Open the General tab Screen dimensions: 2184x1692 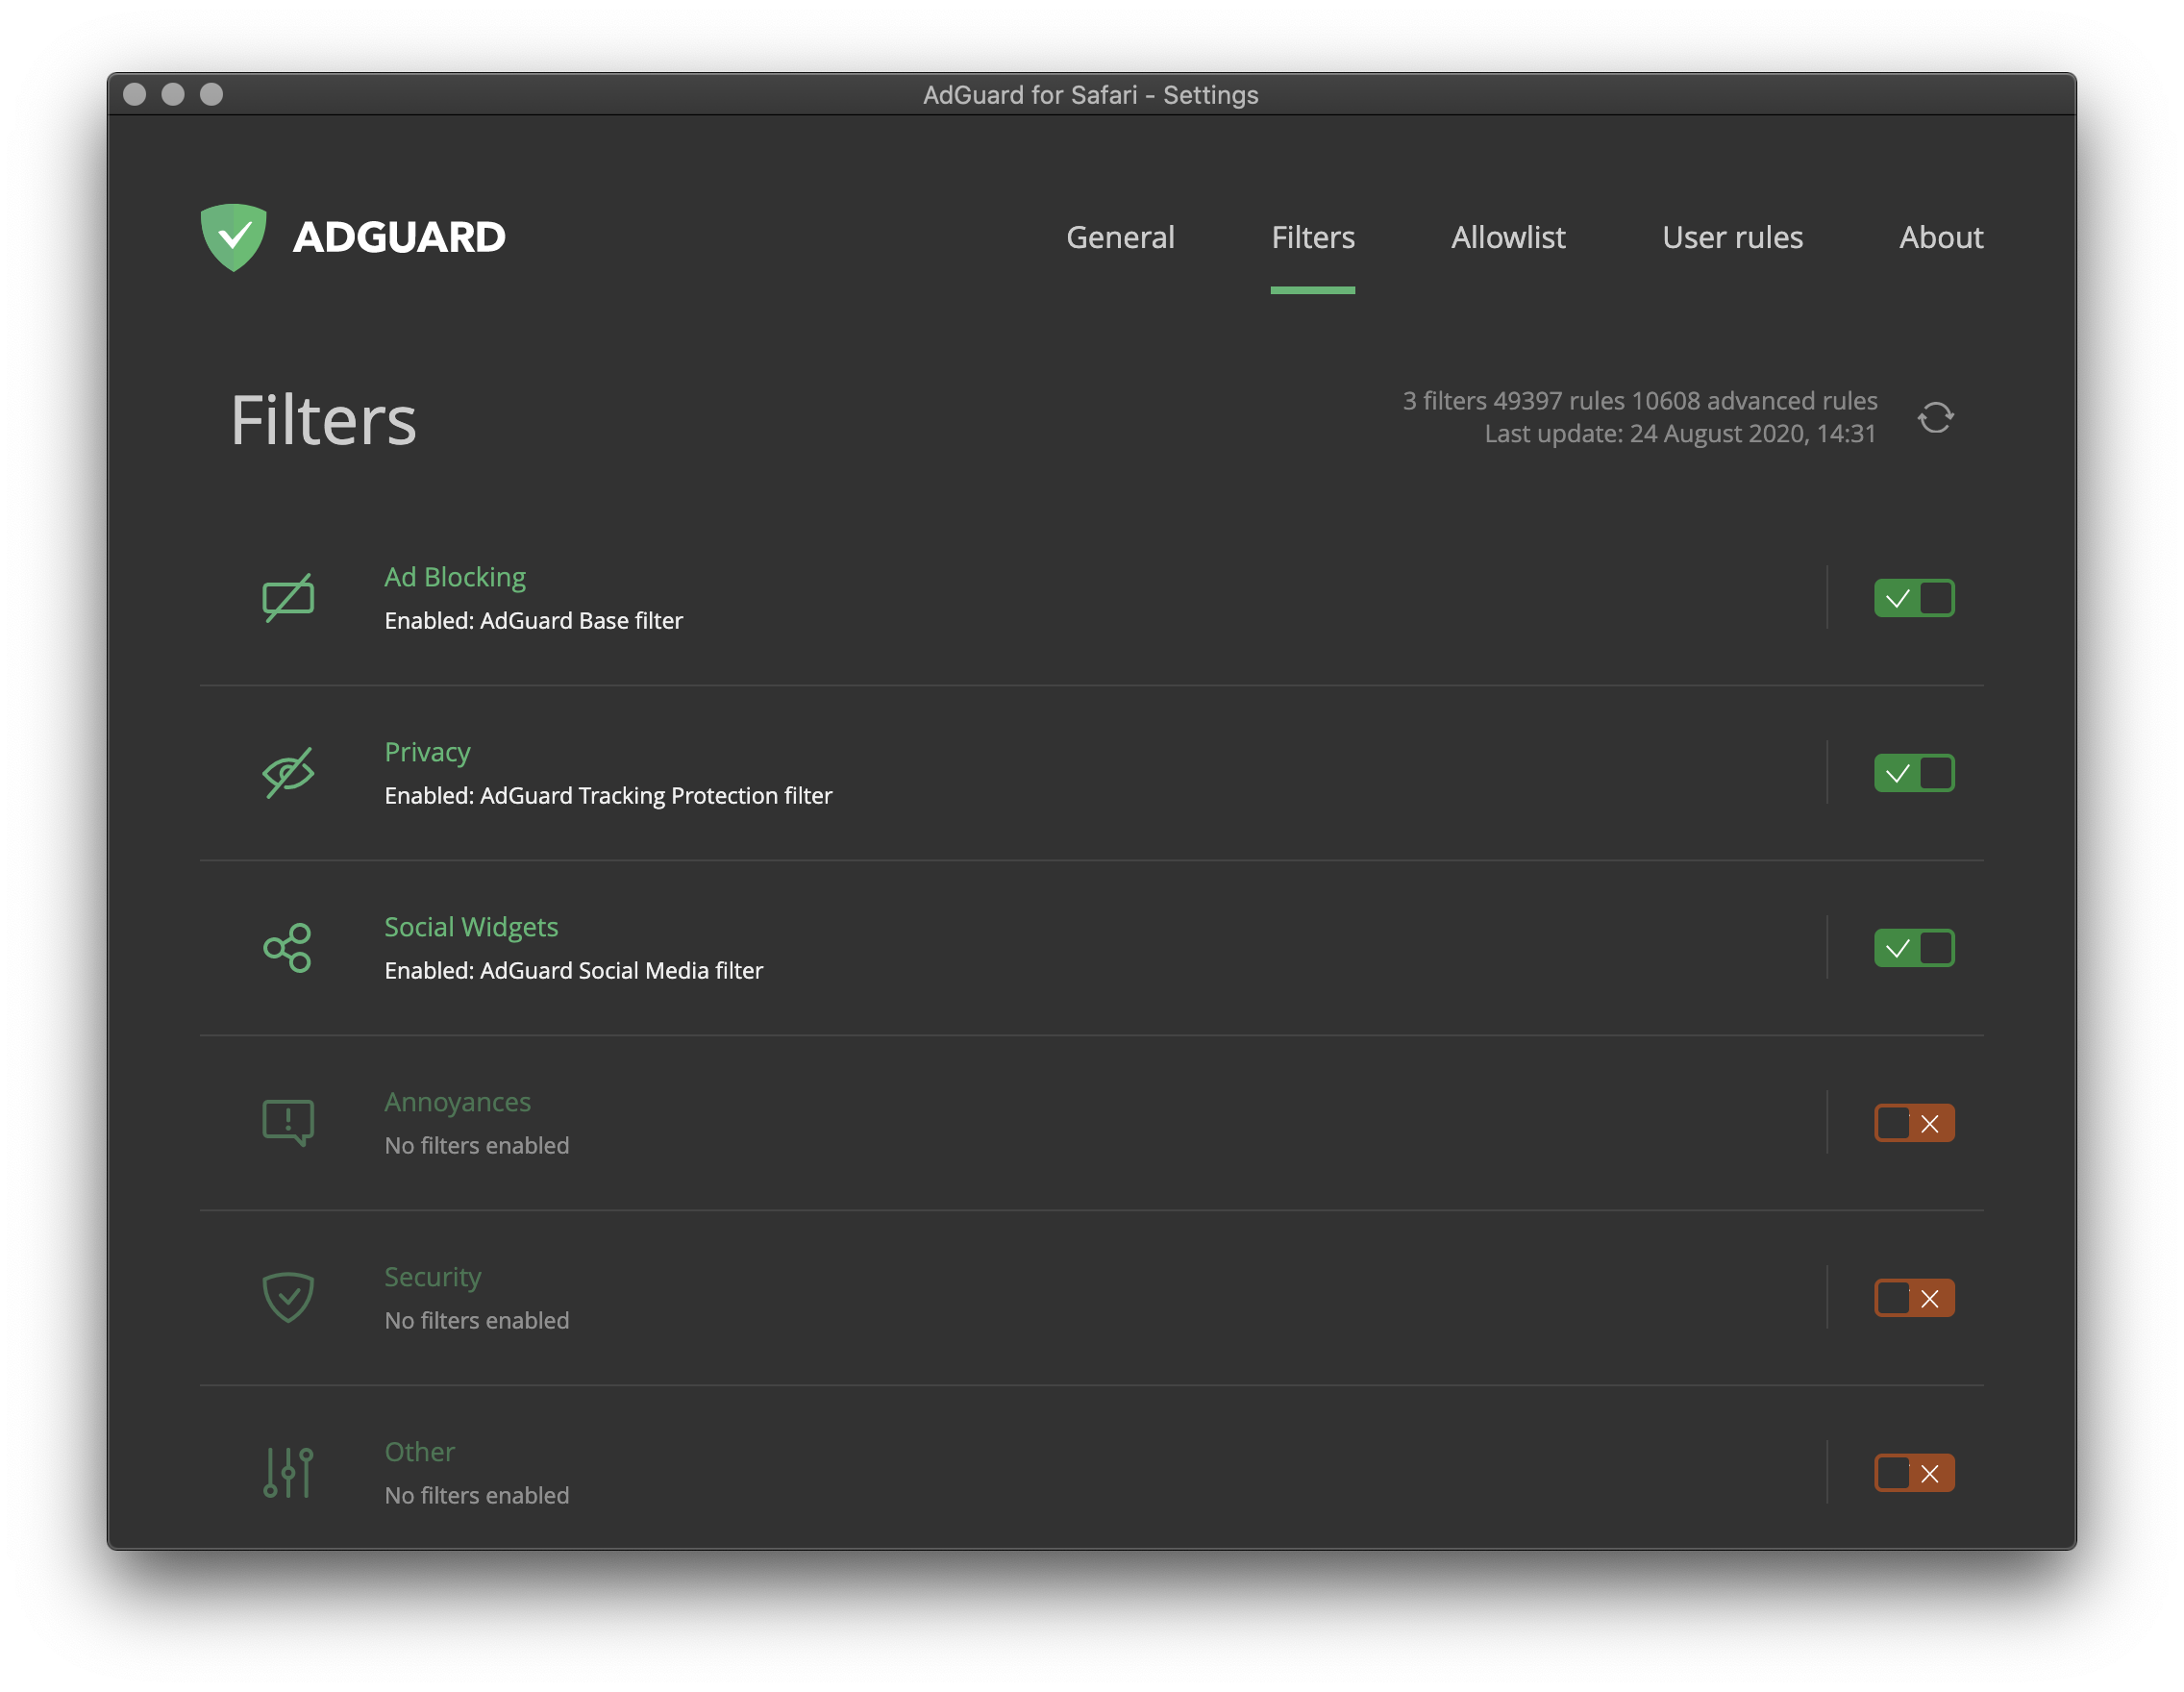(1120, 237)
